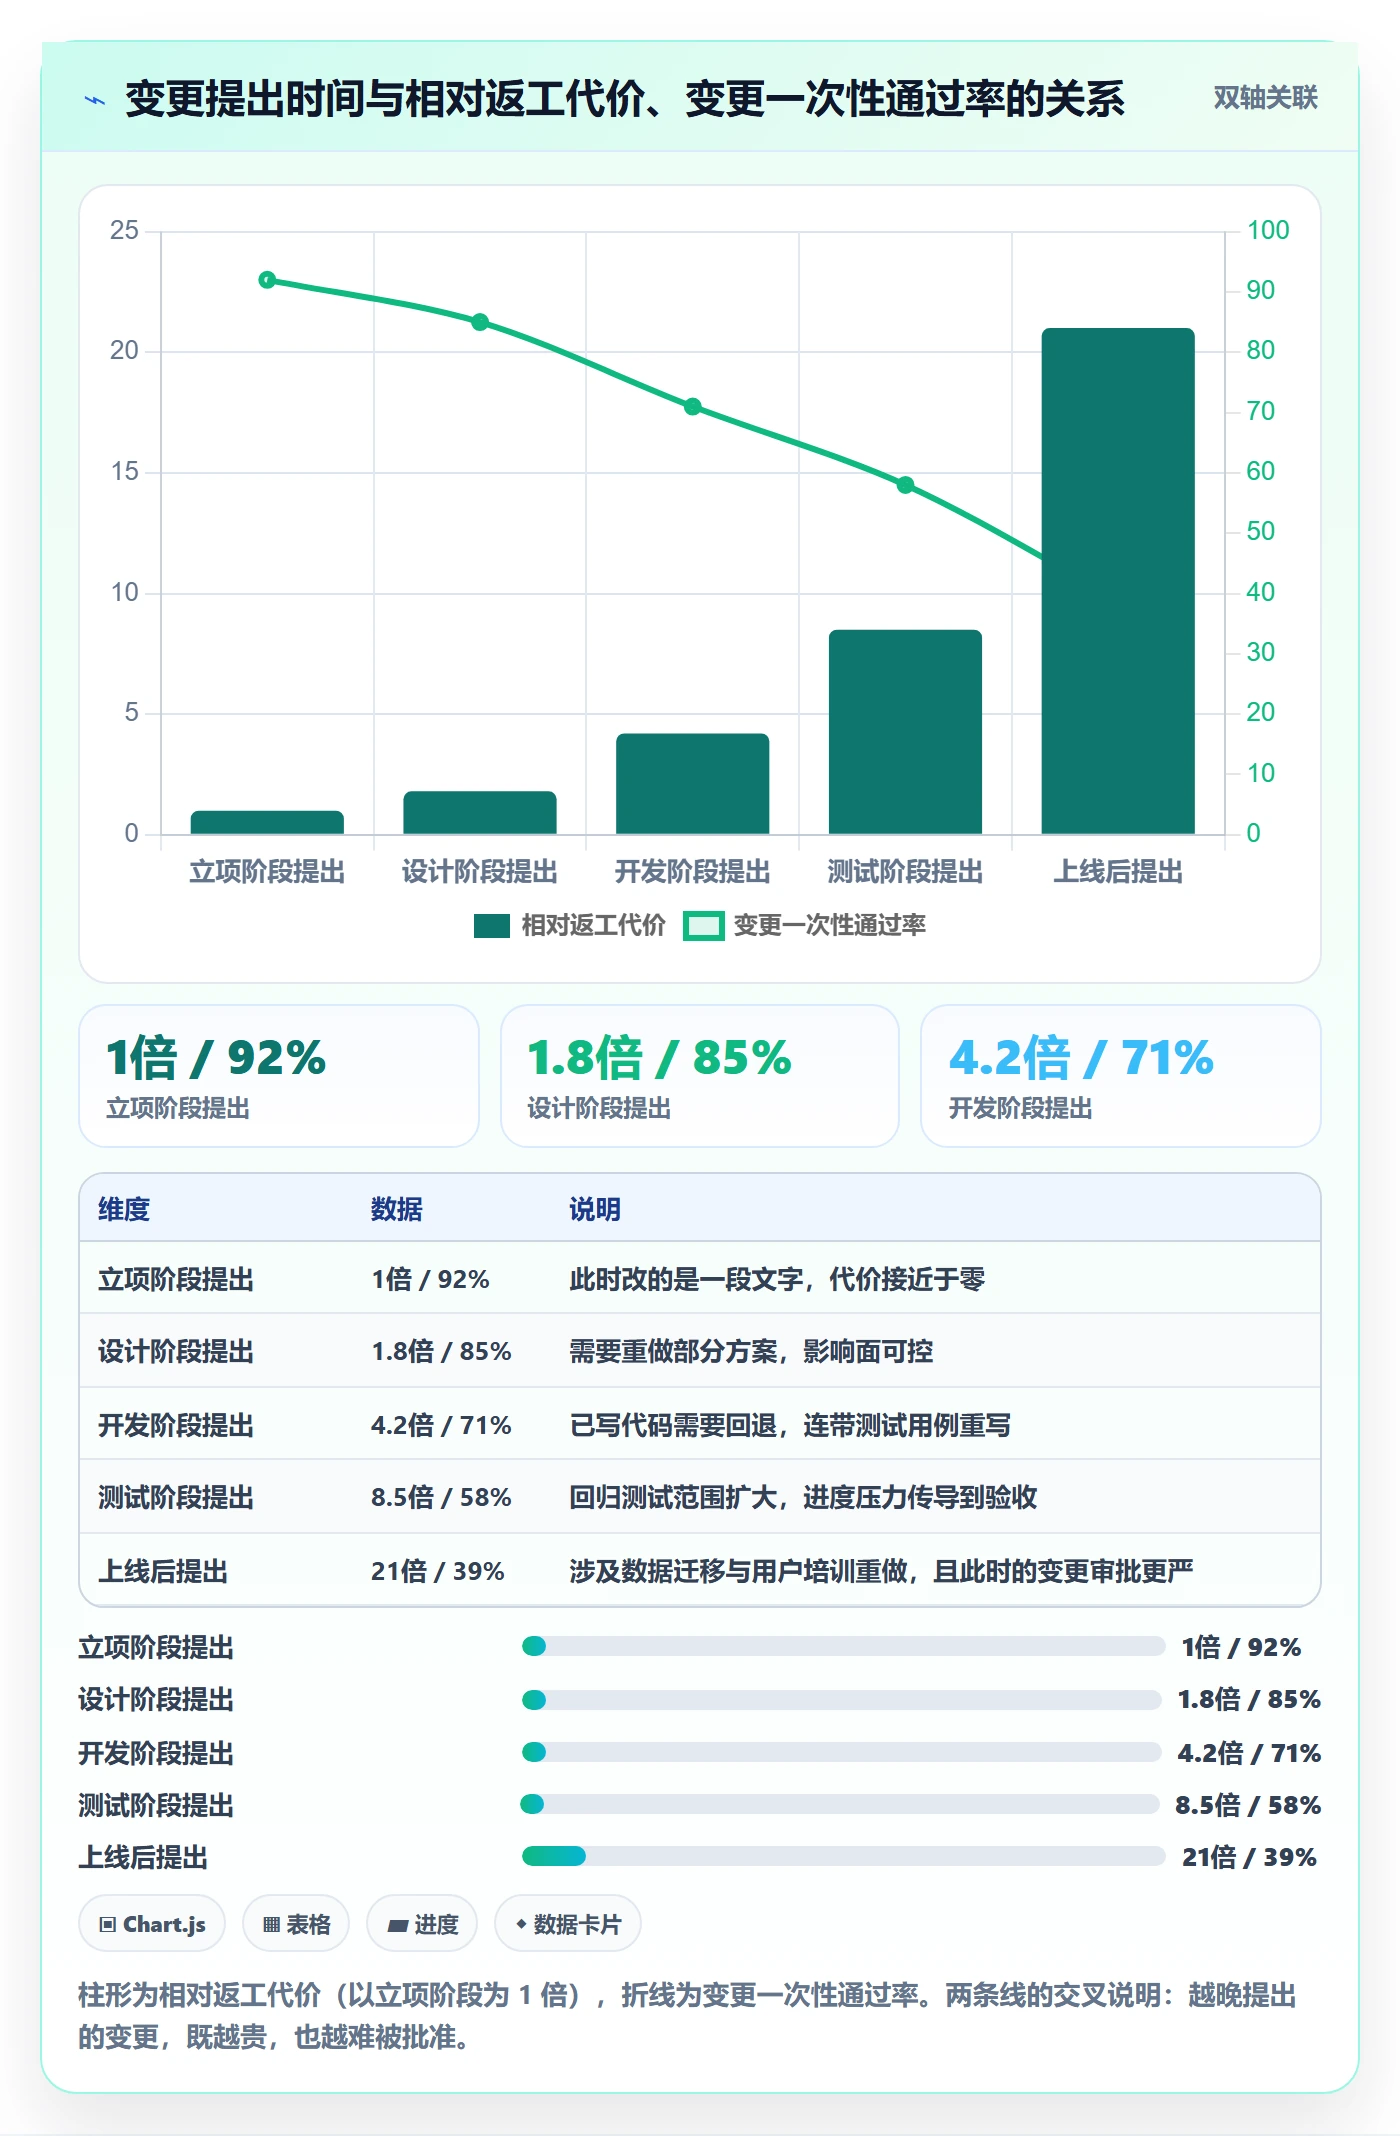Click the chart title heading text
This screenshot has height=2136, width=1400.
(625, 99)
